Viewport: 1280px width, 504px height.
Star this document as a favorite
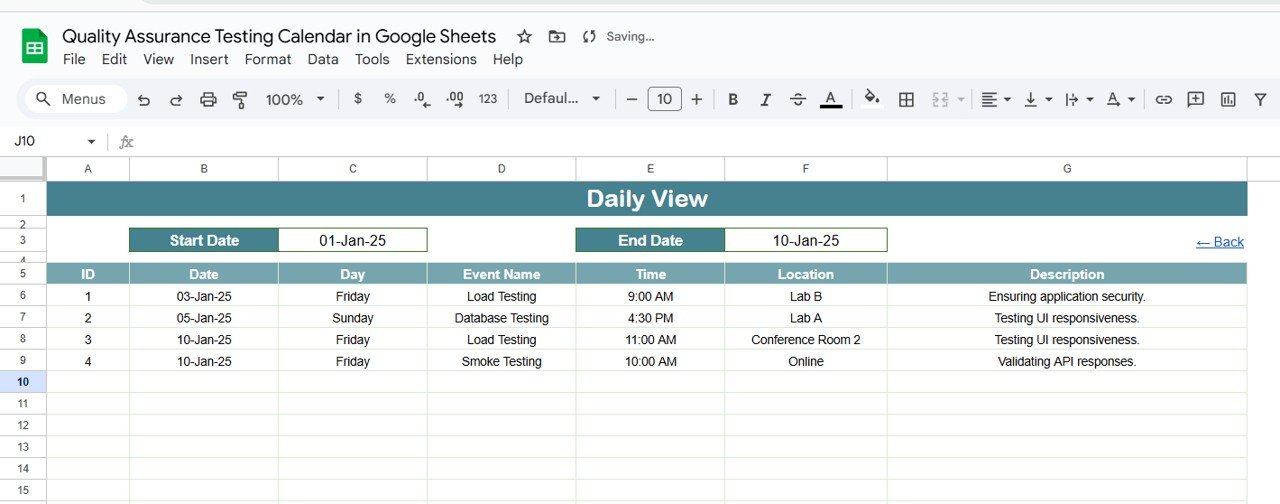pyautogui.click(x=524, y=37)
